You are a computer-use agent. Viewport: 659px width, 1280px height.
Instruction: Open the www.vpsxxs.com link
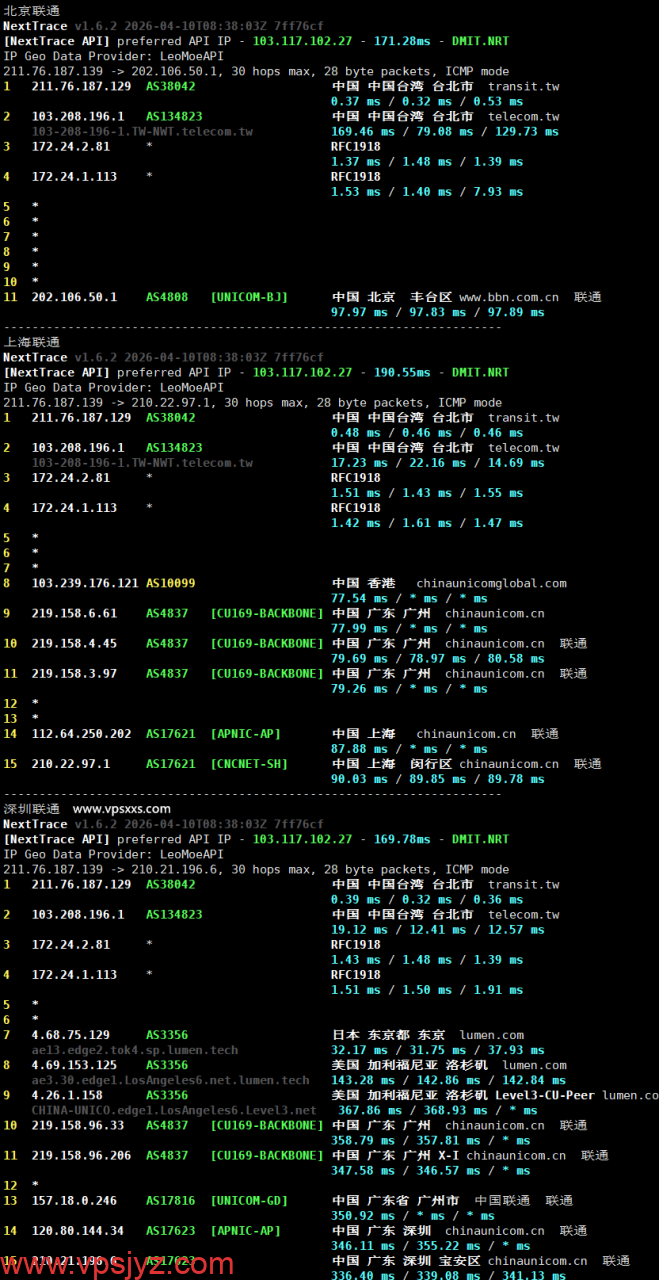[121, 809]
